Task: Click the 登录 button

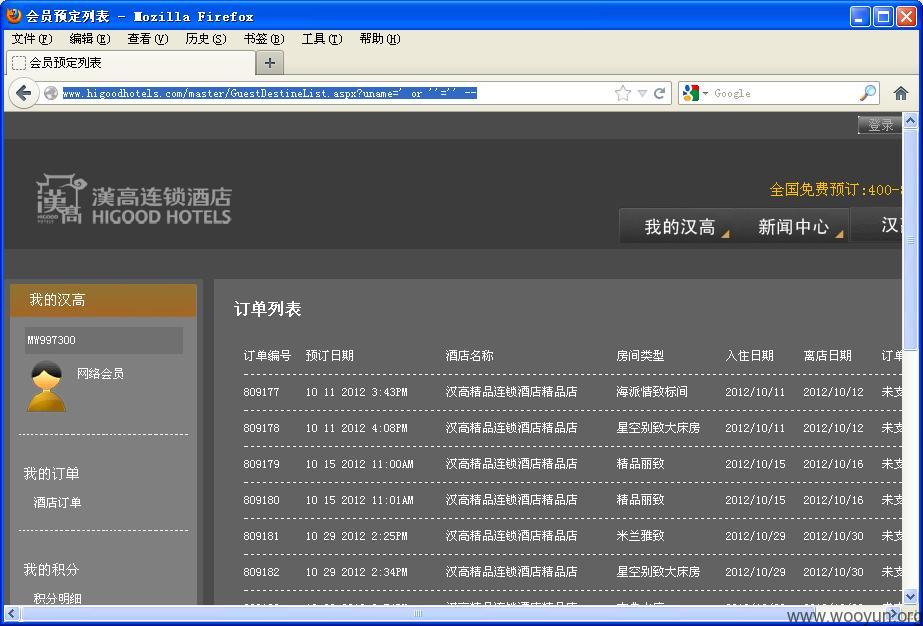Action: tap(879, 125)
